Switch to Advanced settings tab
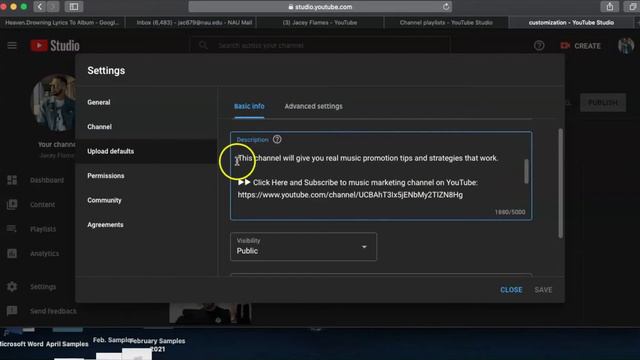The height and width of the screenshot is (360, 640). (313, 106)
